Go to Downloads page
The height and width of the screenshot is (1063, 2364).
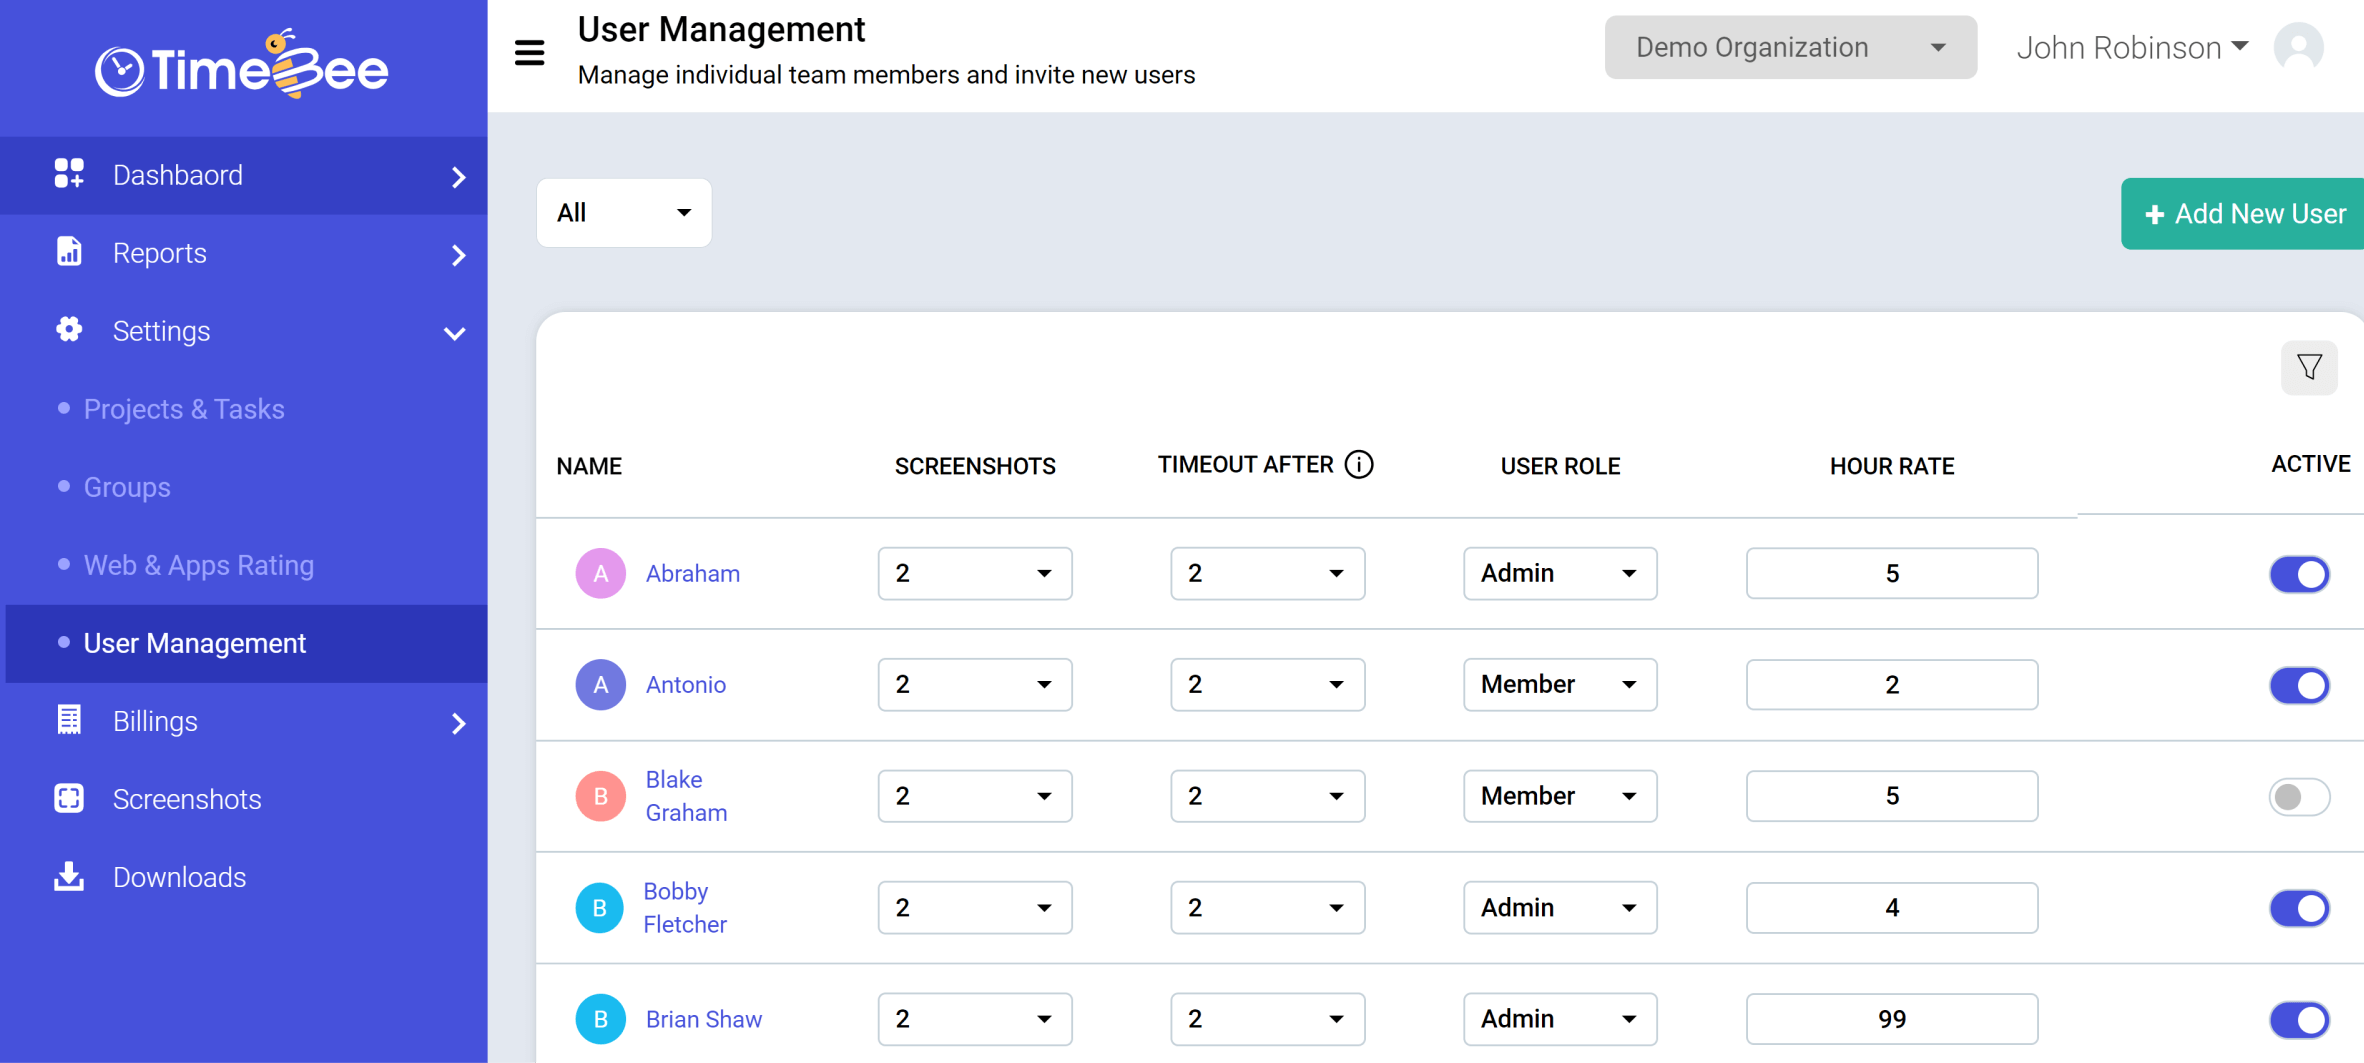coord(179,877)
